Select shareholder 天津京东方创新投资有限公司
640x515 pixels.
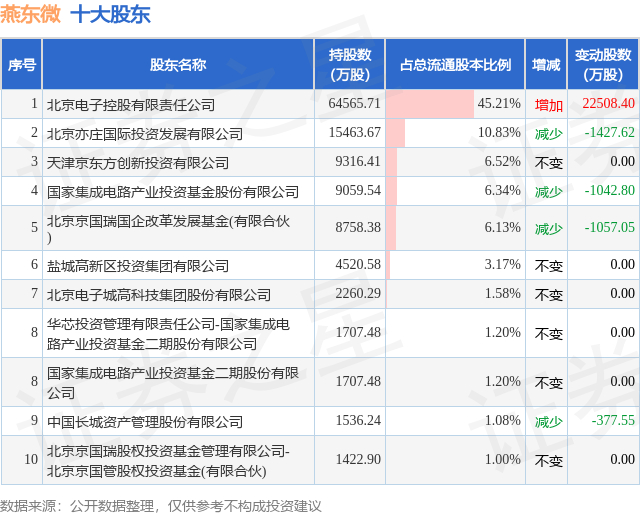[138, 163]
